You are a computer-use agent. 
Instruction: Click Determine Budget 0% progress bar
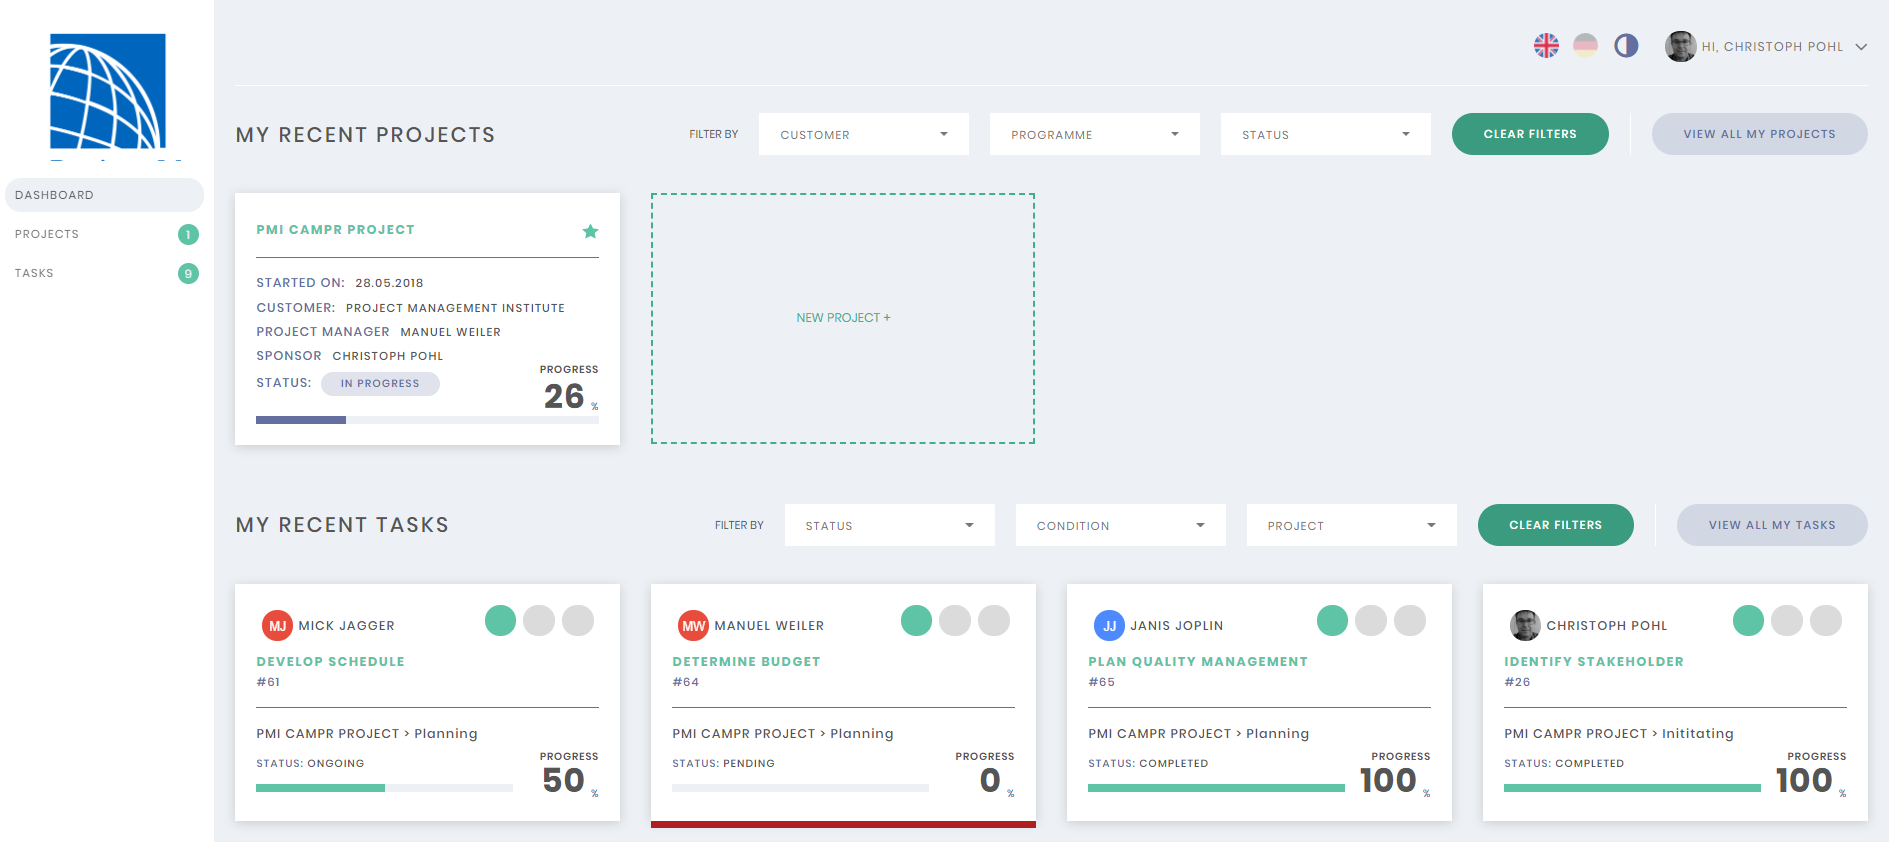(800, 788)
